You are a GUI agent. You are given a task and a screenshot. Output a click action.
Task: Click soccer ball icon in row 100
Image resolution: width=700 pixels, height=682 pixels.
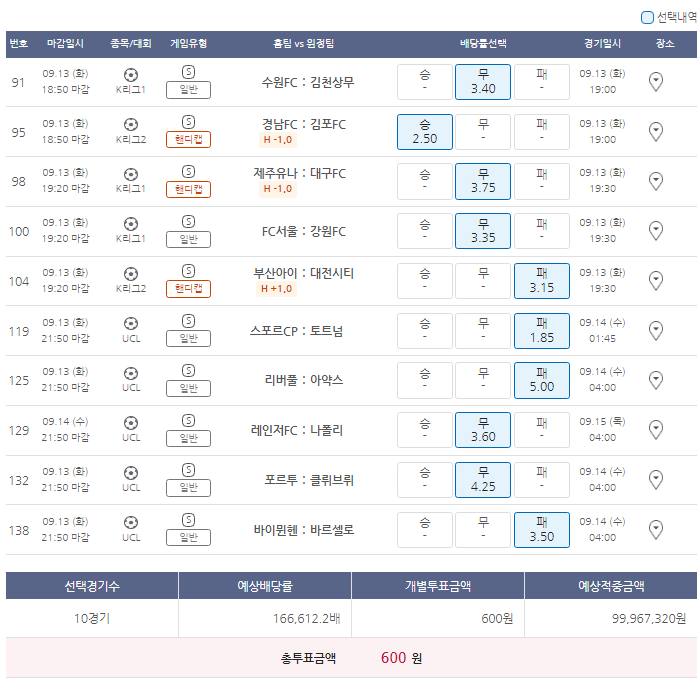(131, 224)
